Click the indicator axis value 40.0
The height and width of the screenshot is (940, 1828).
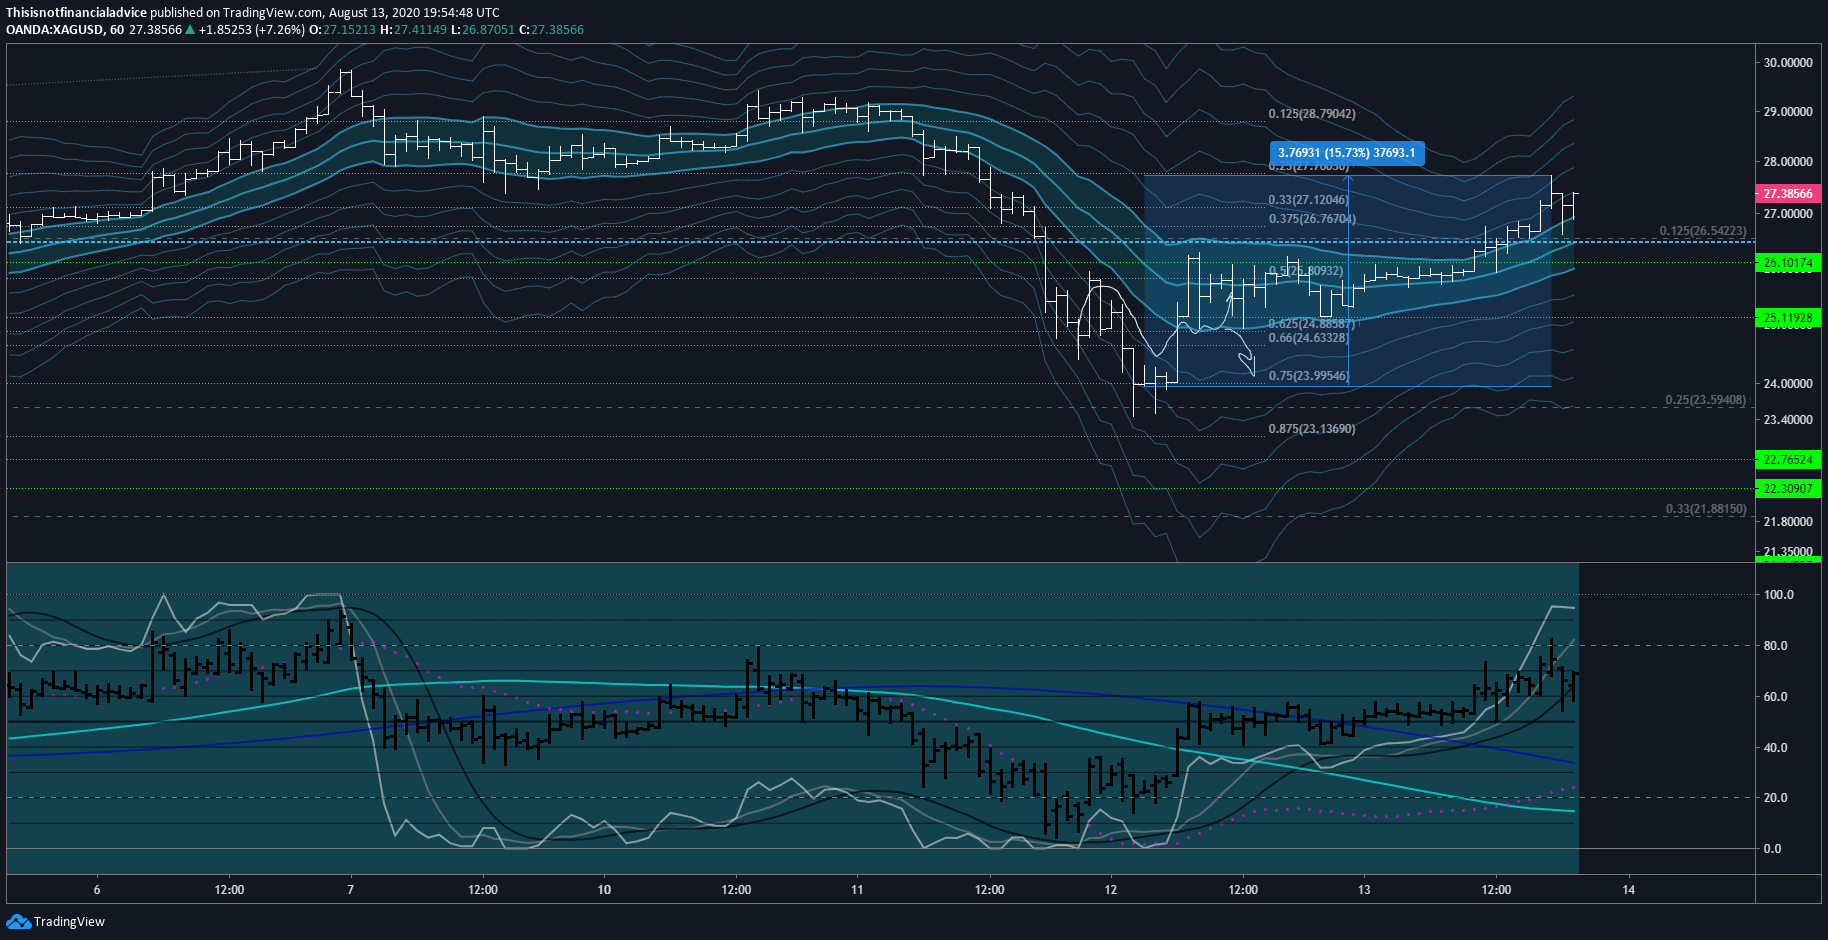point(1775,748)
